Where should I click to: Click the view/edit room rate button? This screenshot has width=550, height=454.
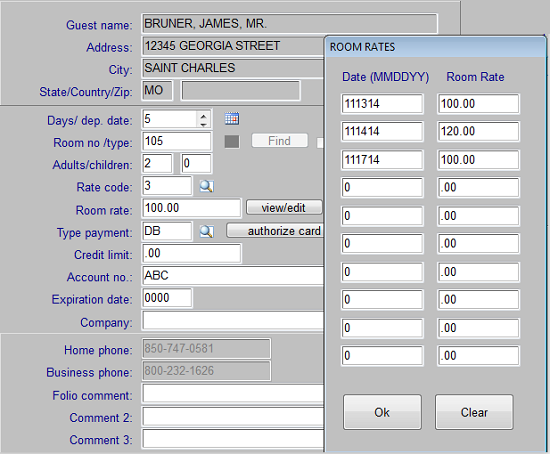(284, 207)
